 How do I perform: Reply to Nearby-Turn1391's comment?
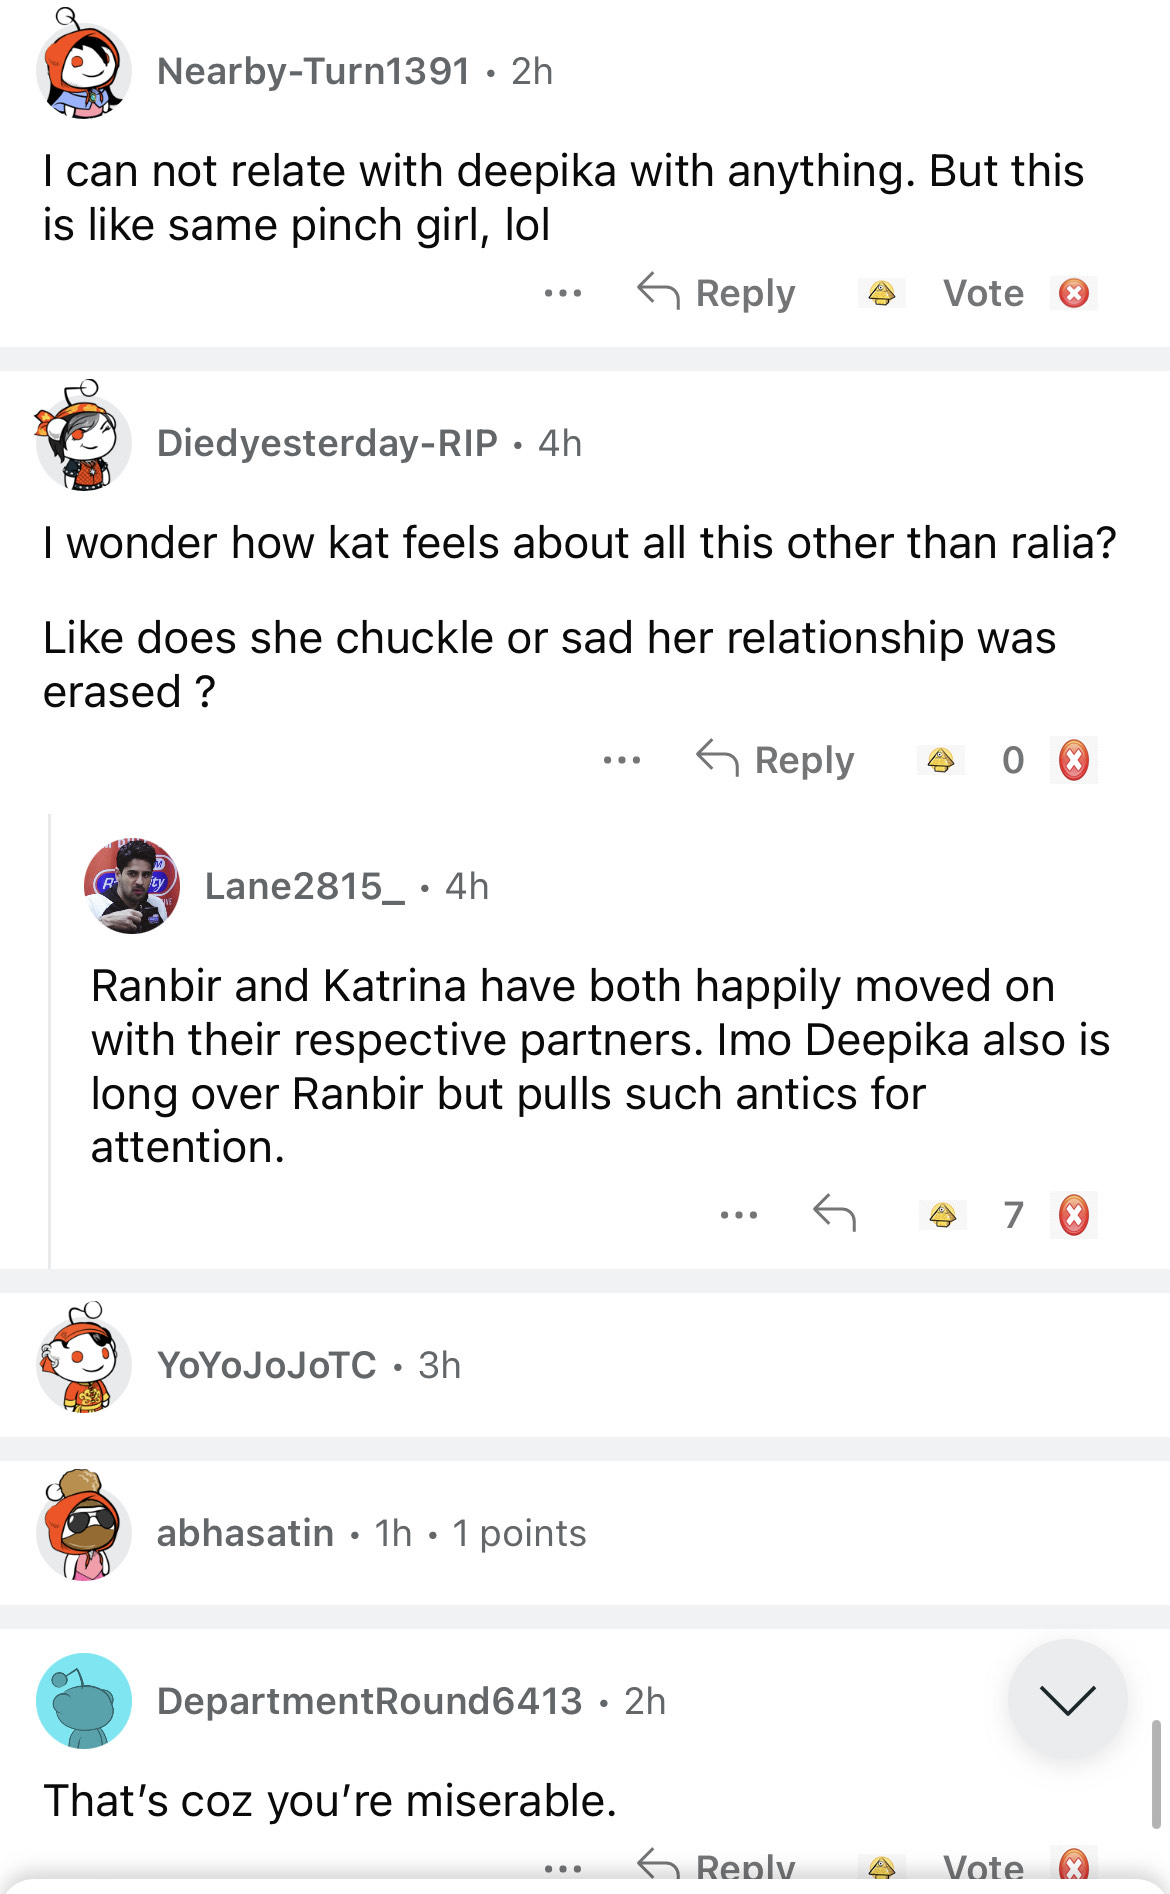coord(717,293)
